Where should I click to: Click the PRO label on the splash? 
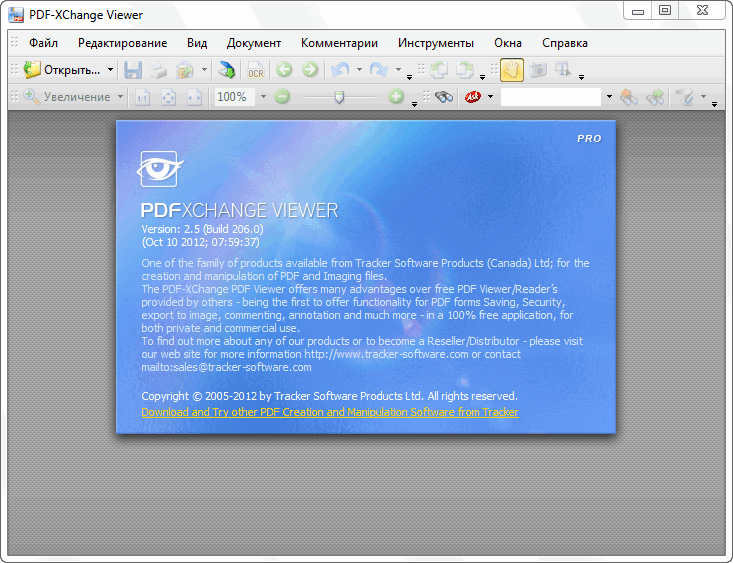589,139
